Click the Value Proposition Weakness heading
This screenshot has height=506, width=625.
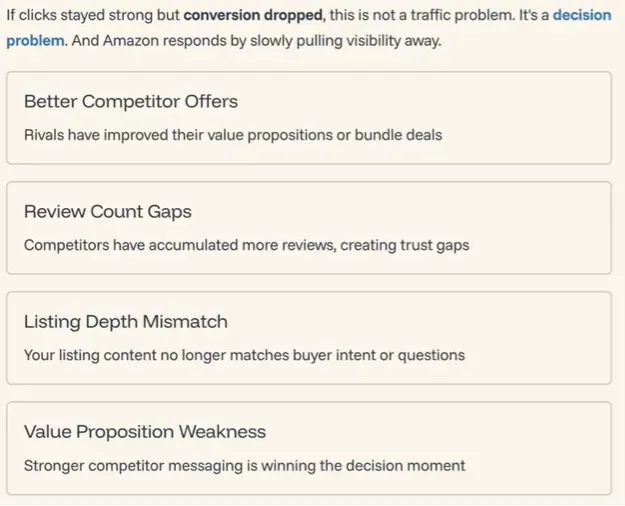(145, 431)
